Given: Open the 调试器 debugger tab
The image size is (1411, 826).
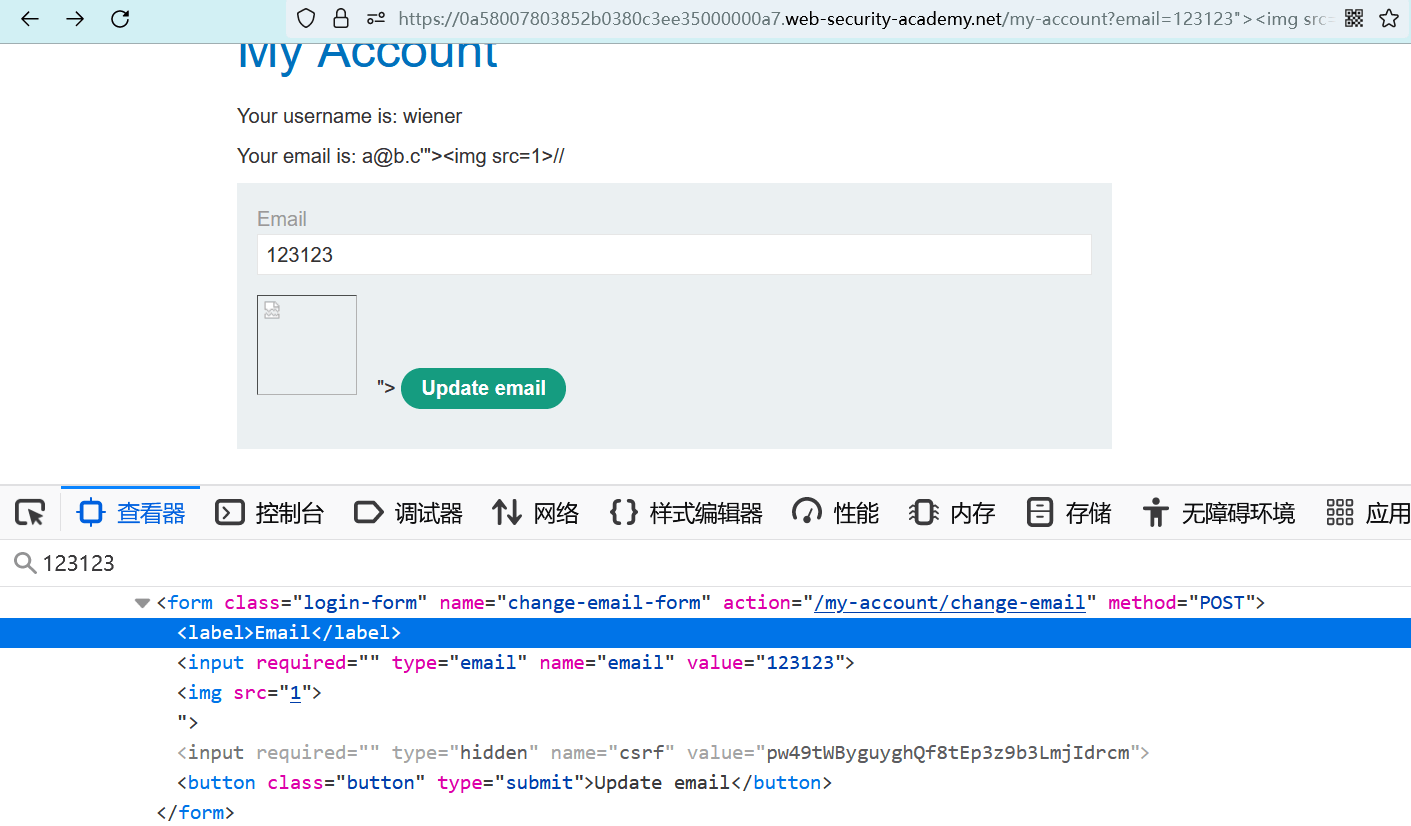Looking at the screenshot, I should point(408,513).
